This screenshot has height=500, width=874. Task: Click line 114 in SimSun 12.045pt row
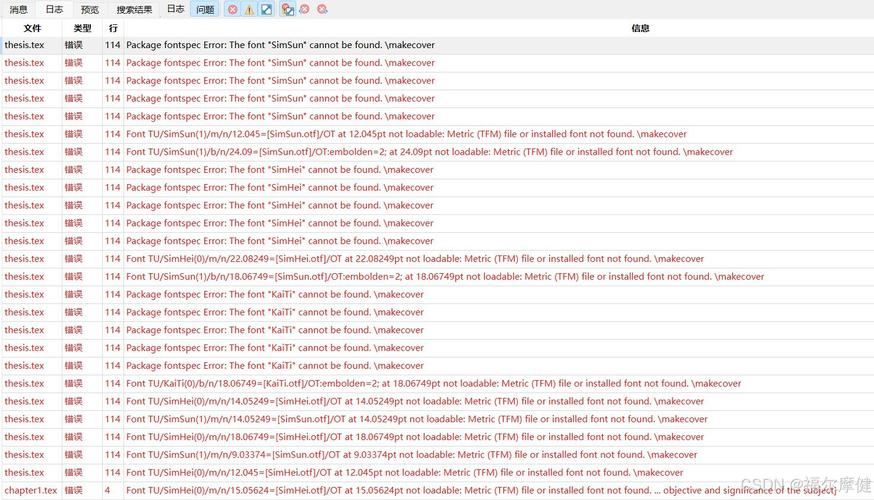[x=113, y=134]
